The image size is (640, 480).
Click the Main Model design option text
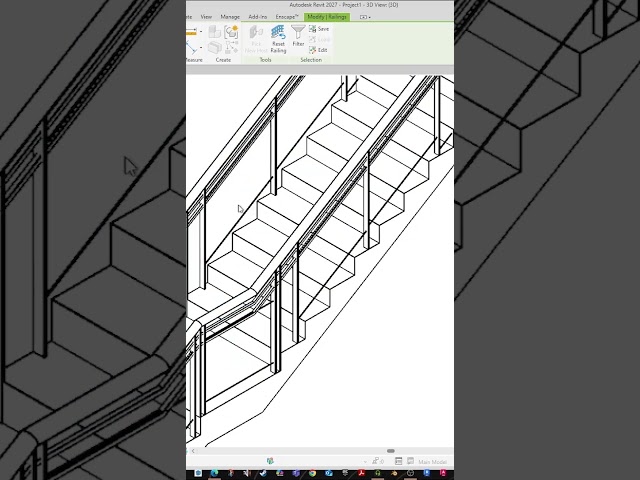[433, 462]
